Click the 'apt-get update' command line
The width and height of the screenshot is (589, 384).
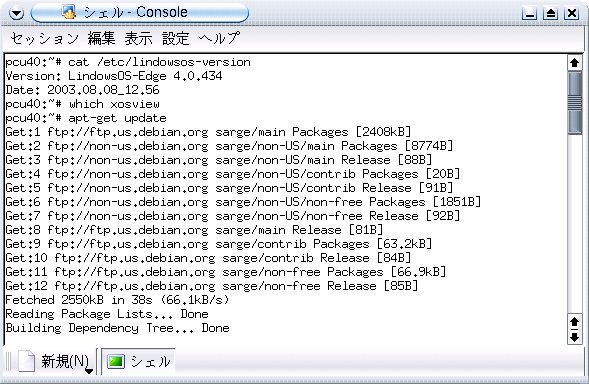tap(86, 118)
